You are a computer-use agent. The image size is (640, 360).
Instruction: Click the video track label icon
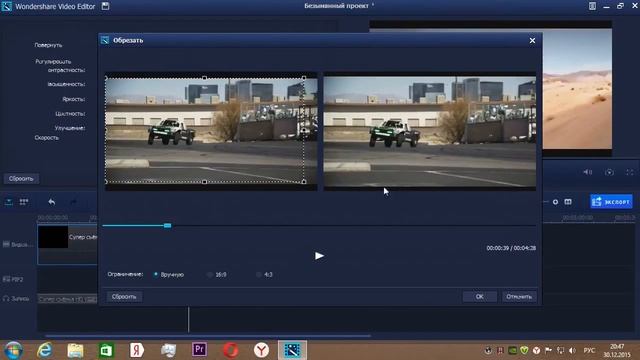(6, 244)
